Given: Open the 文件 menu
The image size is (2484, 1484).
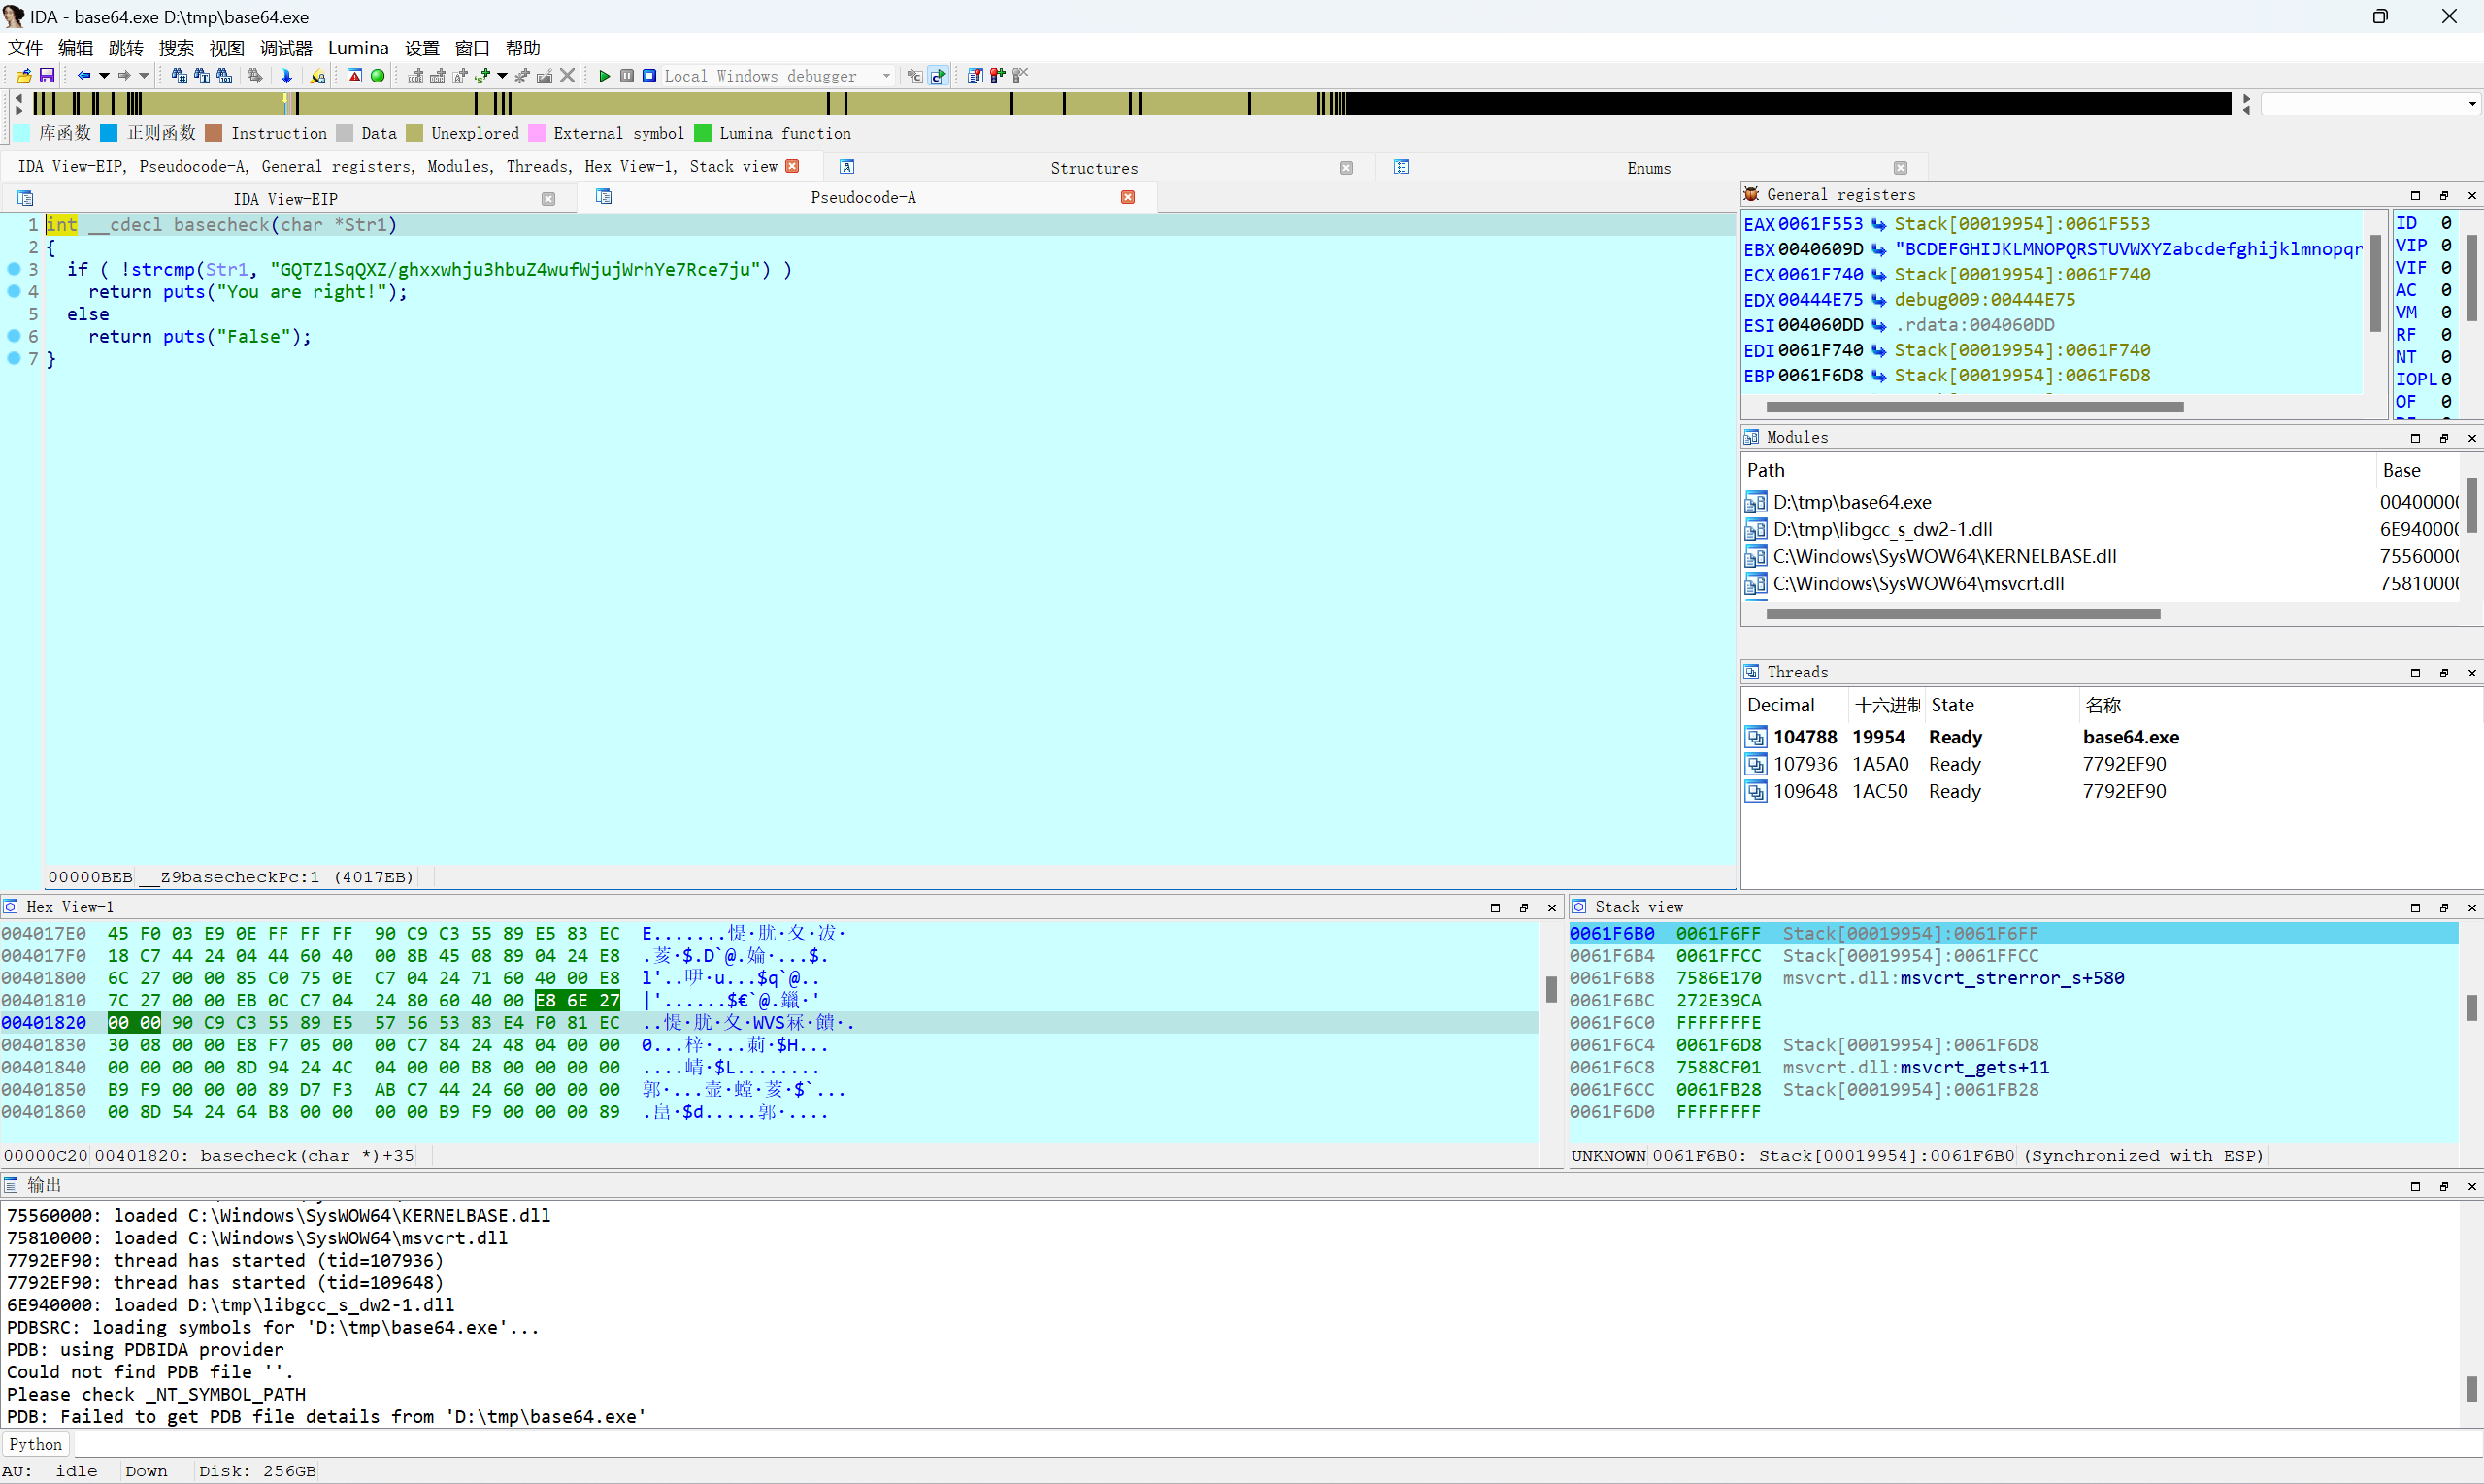Looking at the screenshot, I should (x=25, y=48).
